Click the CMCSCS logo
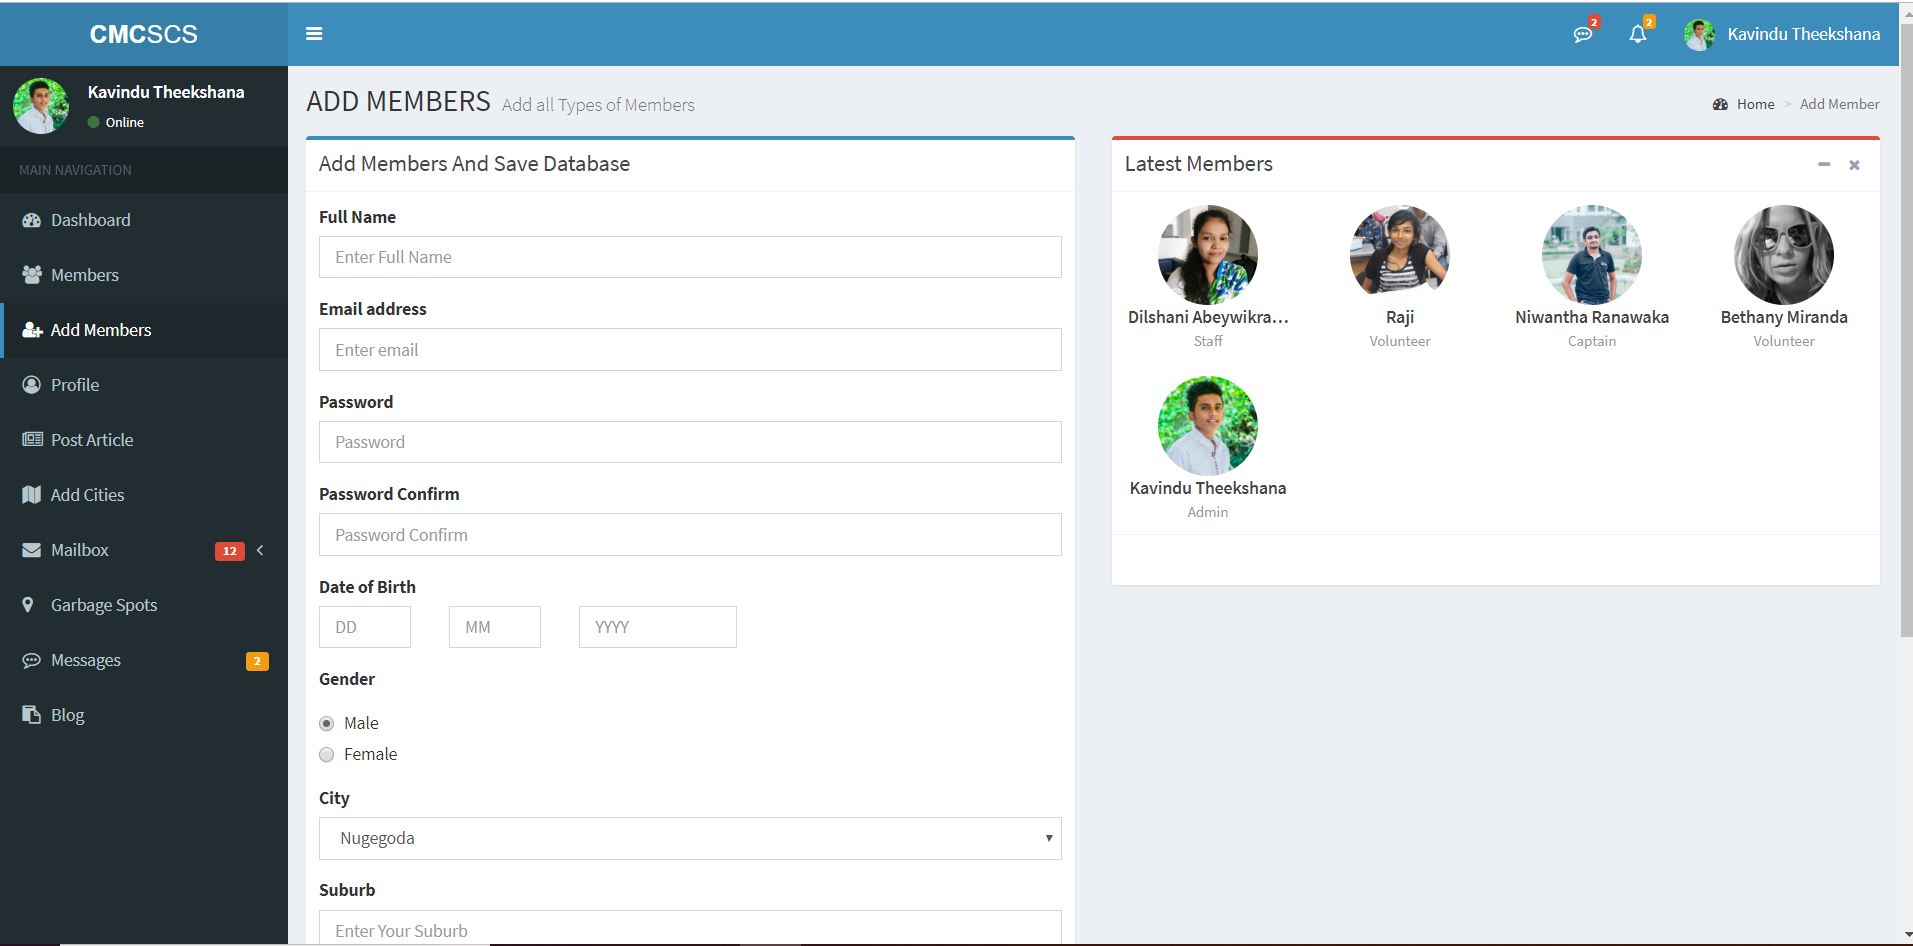Image resolution: width=1913 pixels, height=946 pixels. 144,34
